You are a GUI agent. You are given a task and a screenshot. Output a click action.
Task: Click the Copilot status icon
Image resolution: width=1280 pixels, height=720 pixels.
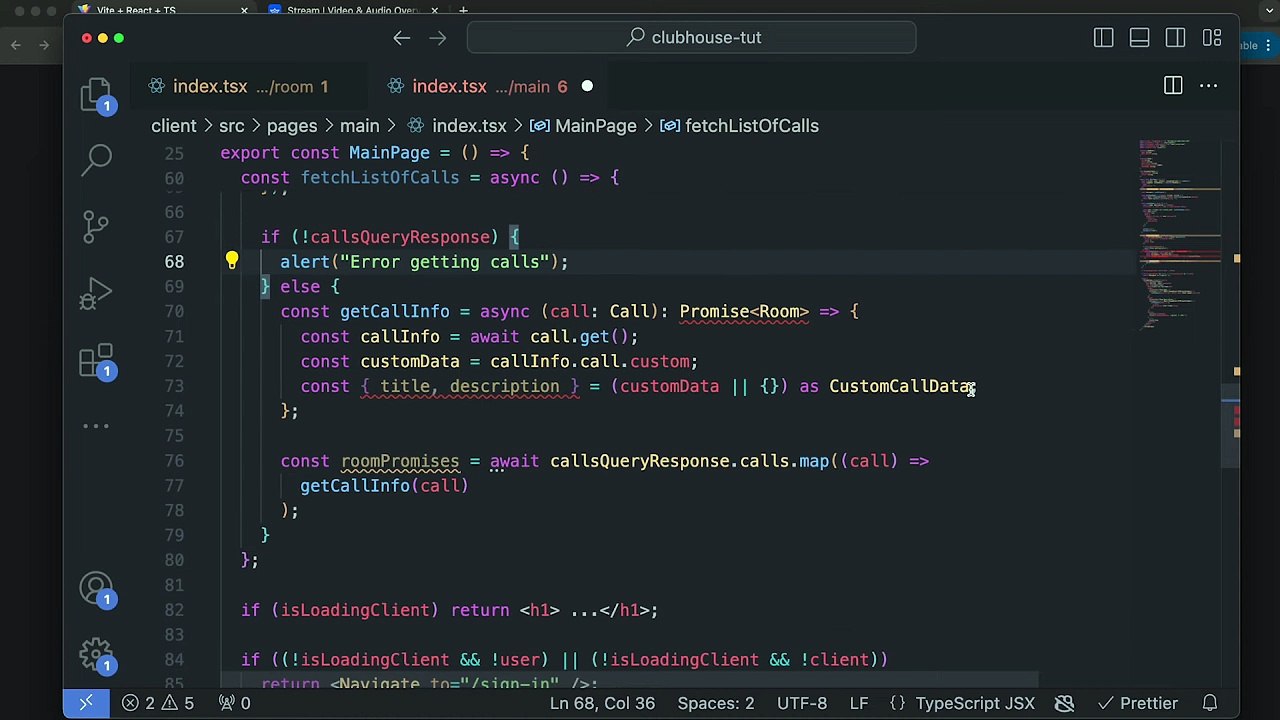[x=1065, y=703]
